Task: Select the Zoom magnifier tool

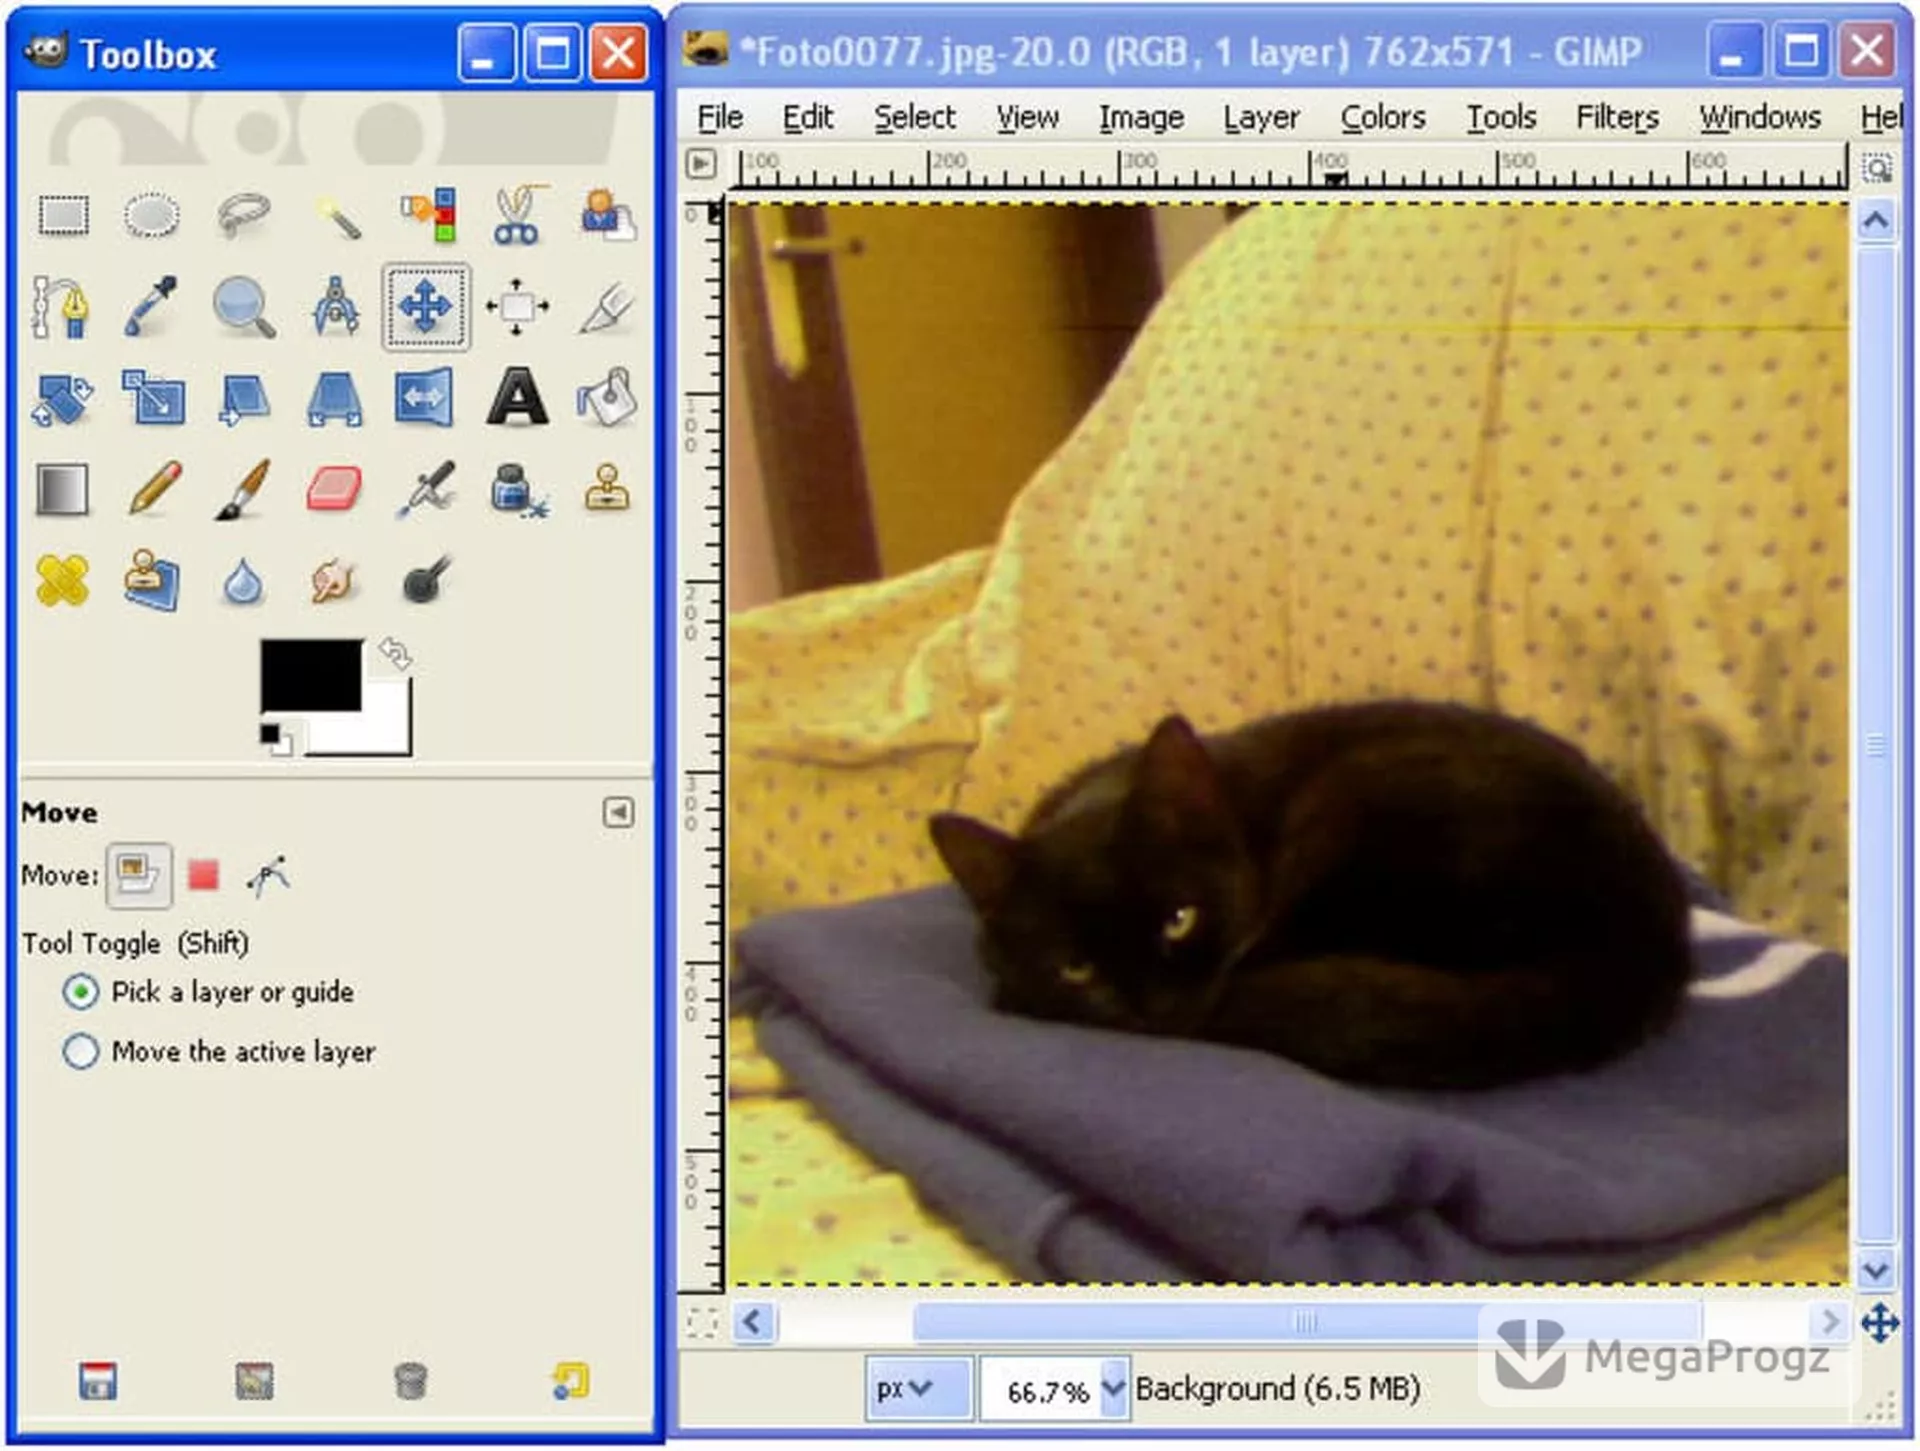Action: pyautogui.click(x=244, y=308)
